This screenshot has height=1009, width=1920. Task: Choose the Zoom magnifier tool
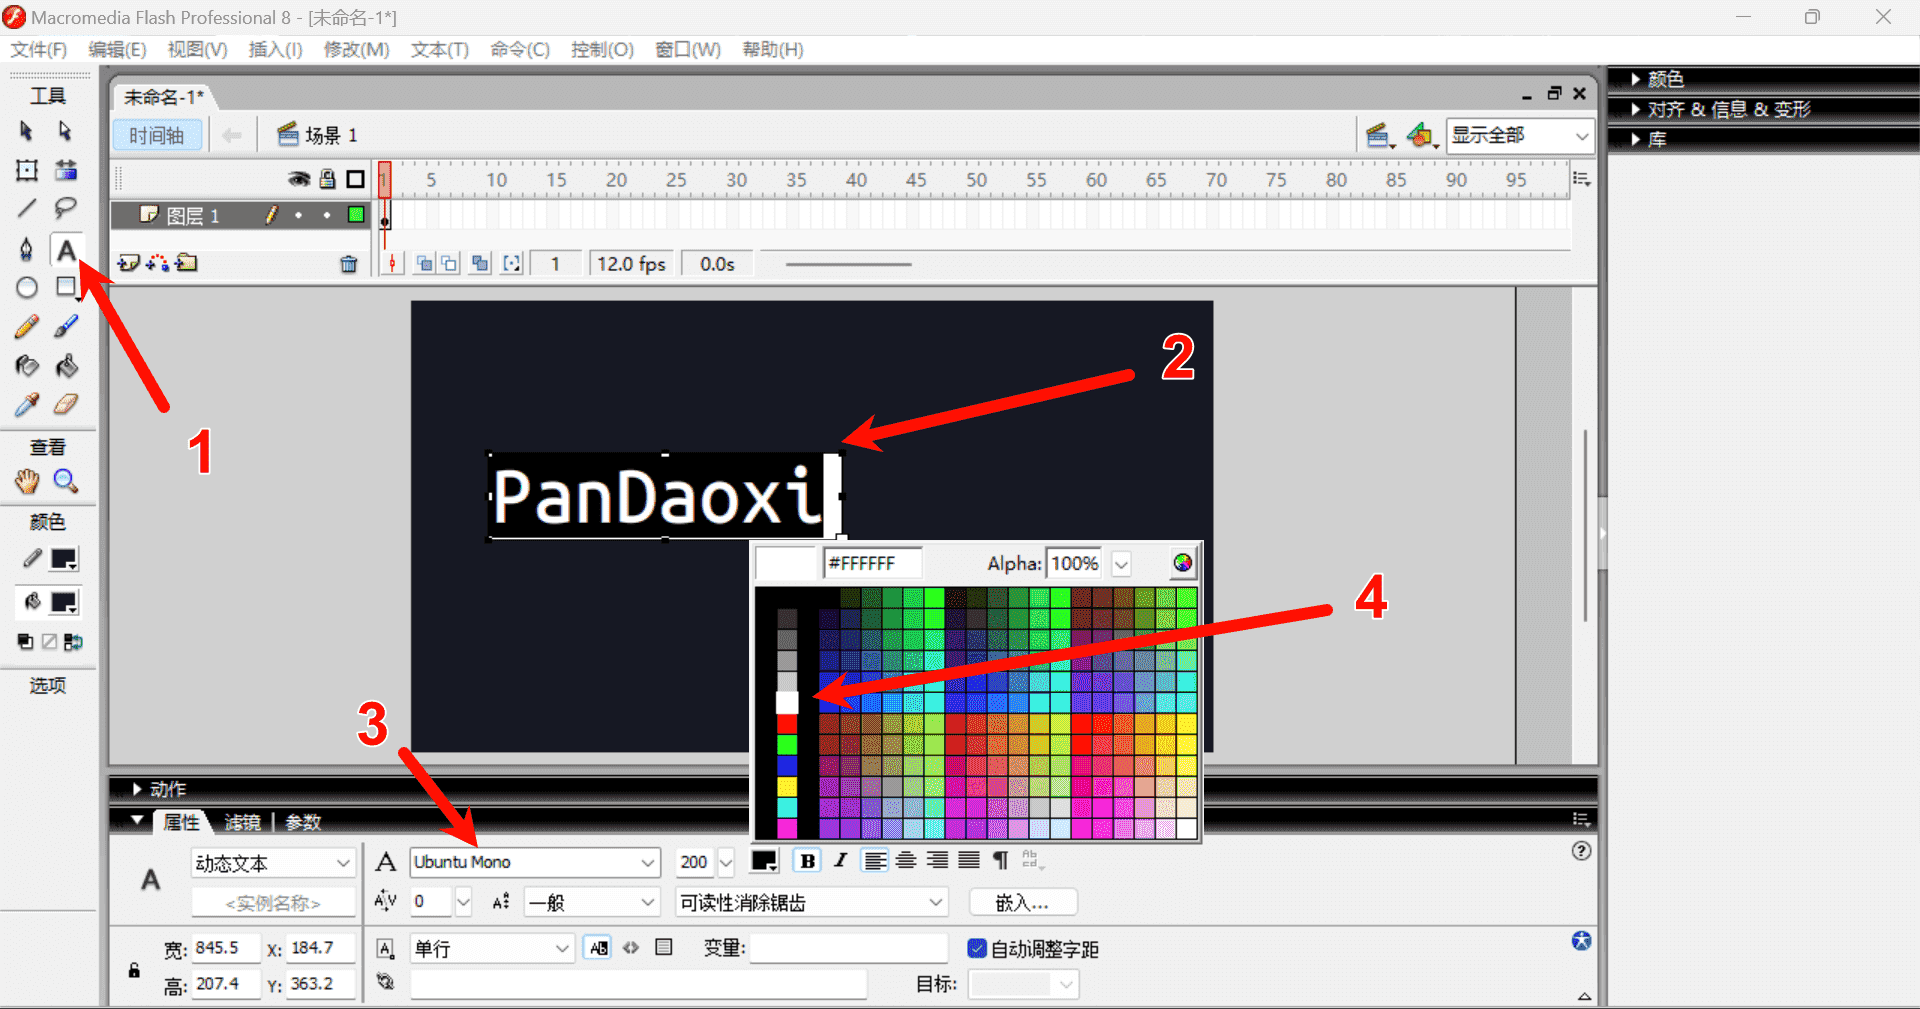pos(66,482)
